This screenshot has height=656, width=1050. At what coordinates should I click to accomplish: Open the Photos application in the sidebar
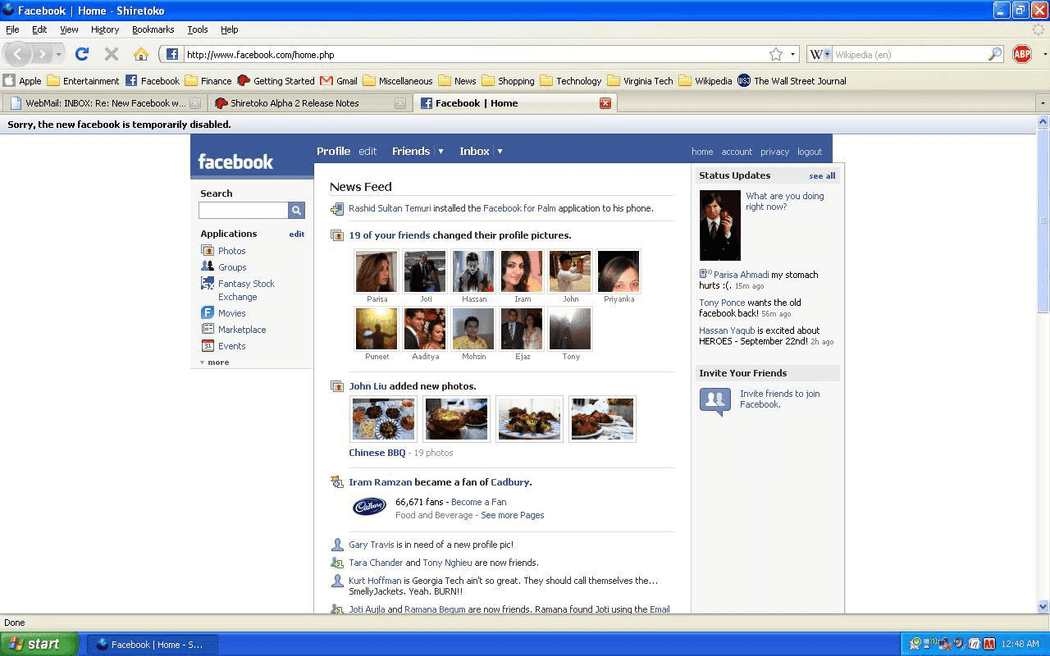coord(231,250)
